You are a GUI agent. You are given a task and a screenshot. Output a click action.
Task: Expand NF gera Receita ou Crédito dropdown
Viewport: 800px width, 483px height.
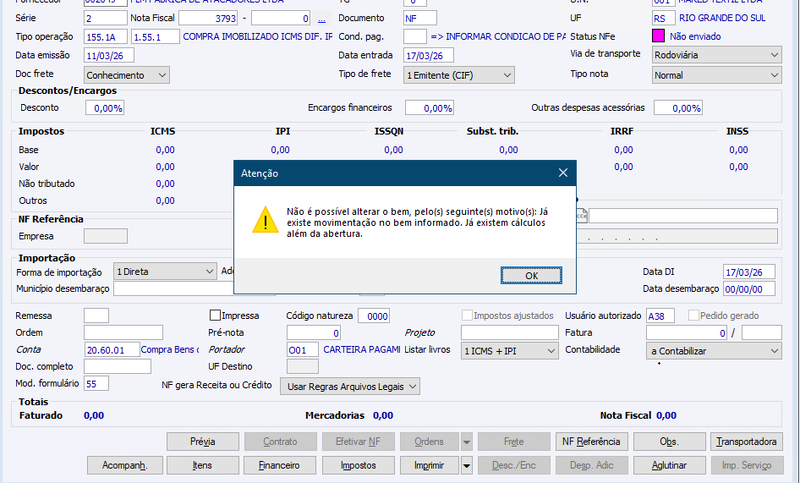(x=350, y=387)
